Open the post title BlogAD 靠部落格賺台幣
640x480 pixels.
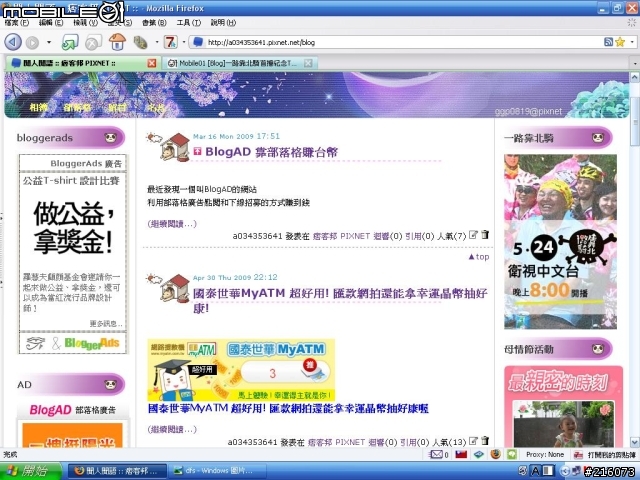coord(271,152)
